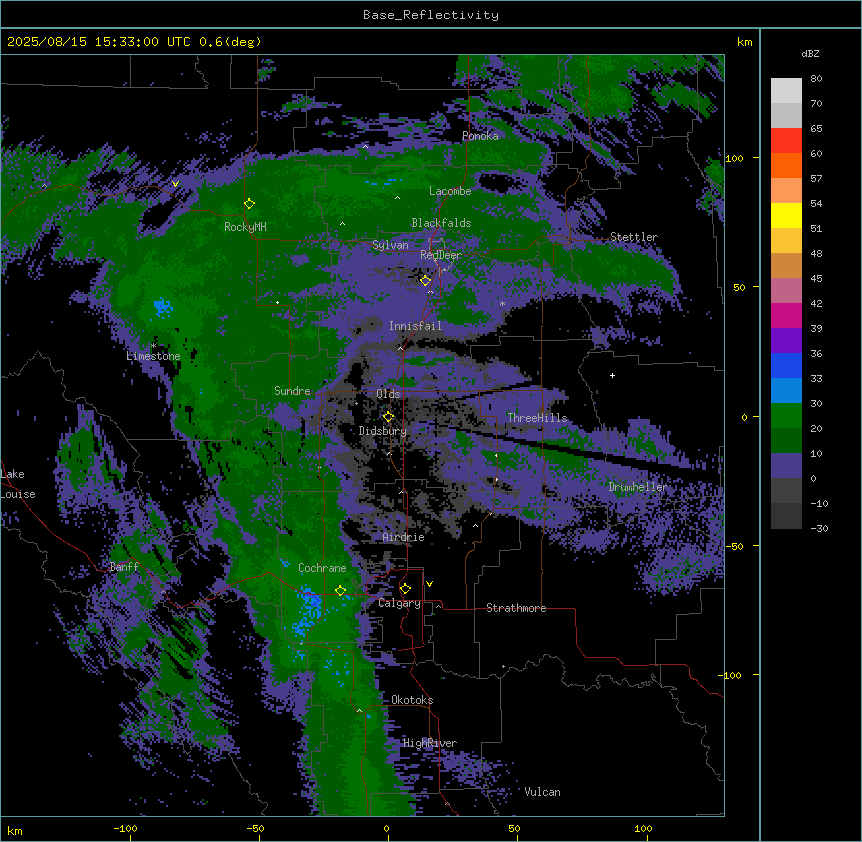Click the -30 value in dBZ legend
Viewport: 862px width, 842px height.
(819, 529)
